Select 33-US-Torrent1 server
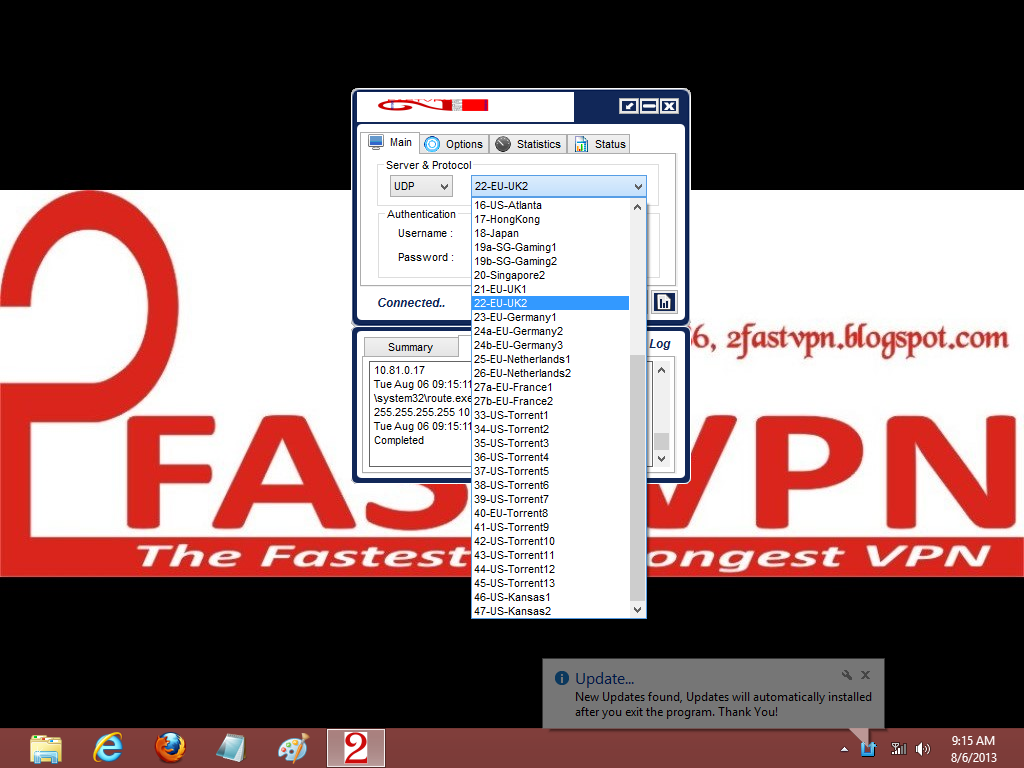 [550, 415]
